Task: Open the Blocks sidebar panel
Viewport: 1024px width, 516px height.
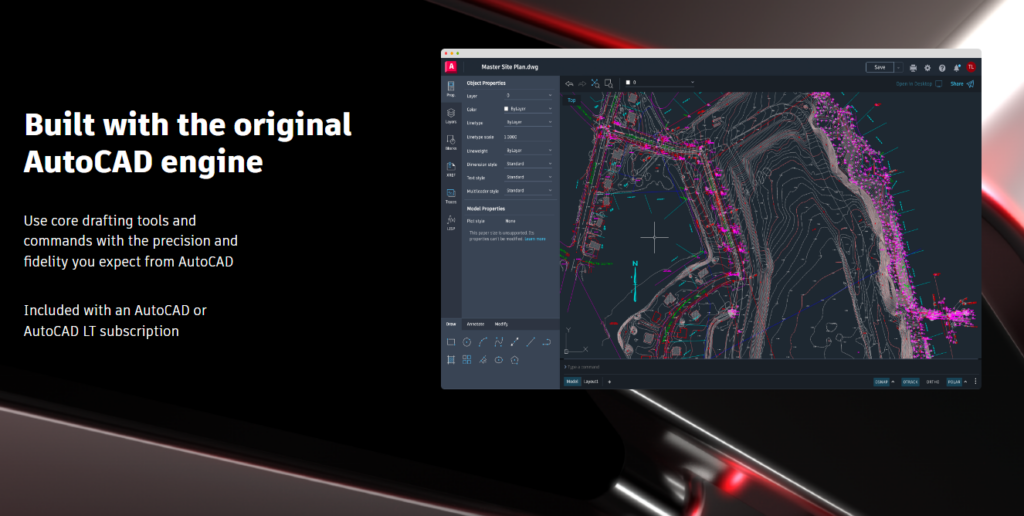Action: coord(451,142)
